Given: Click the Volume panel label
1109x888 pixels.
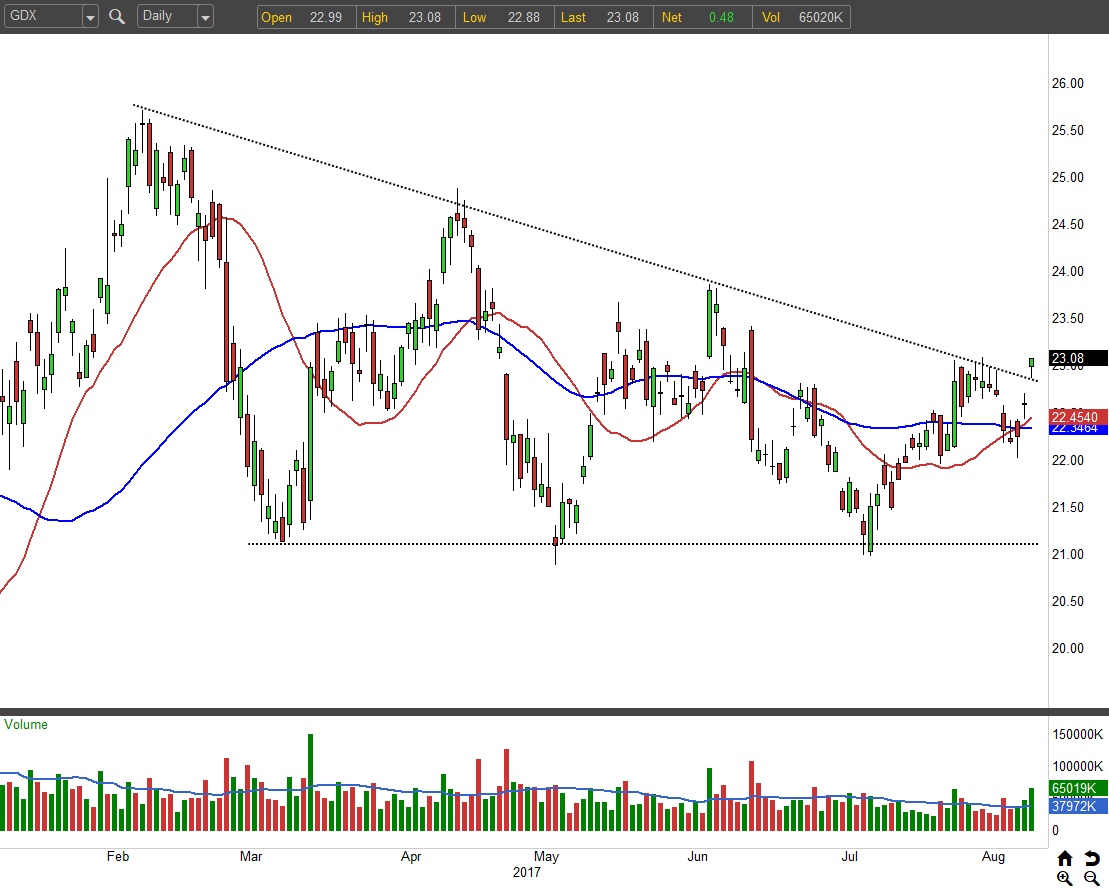Looking at the screenshot, I should pos(25,725).
